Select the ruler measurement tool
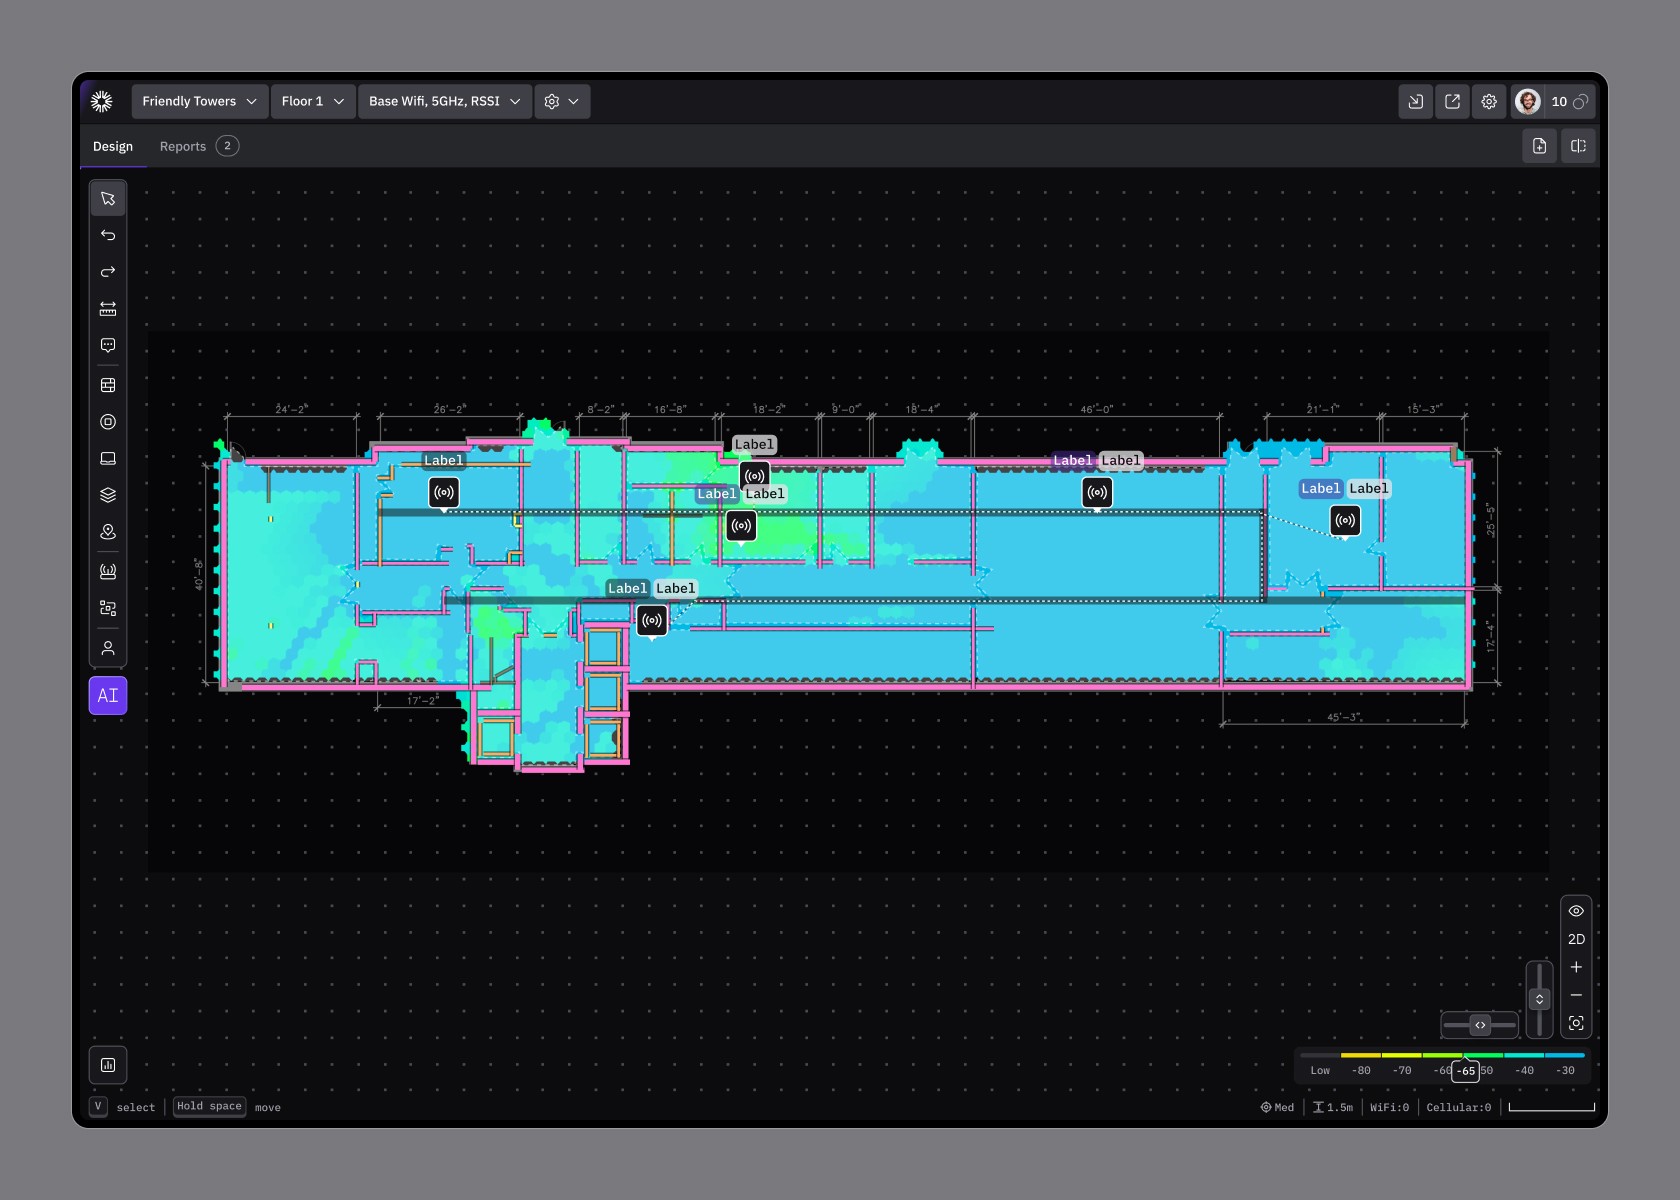1680x1200 pixels. tap(108, 309)
